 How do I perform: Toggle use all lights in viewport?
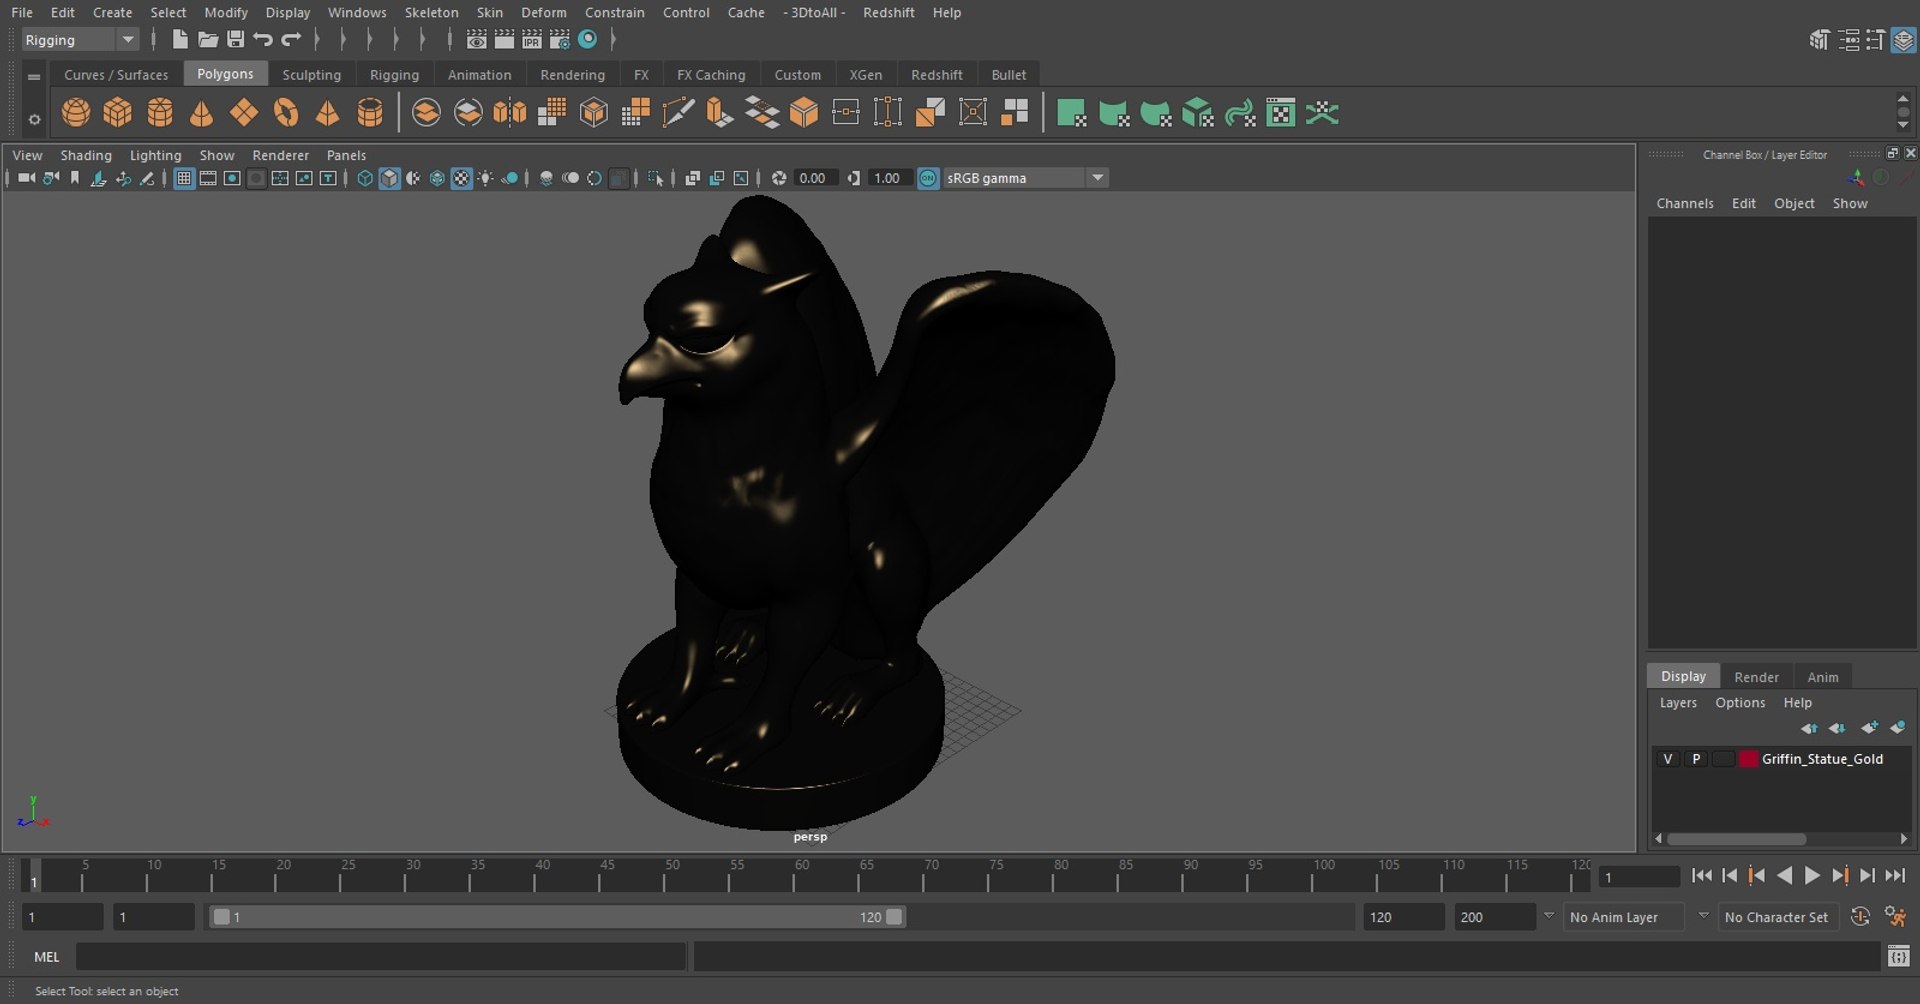click(x=485, y=178)
